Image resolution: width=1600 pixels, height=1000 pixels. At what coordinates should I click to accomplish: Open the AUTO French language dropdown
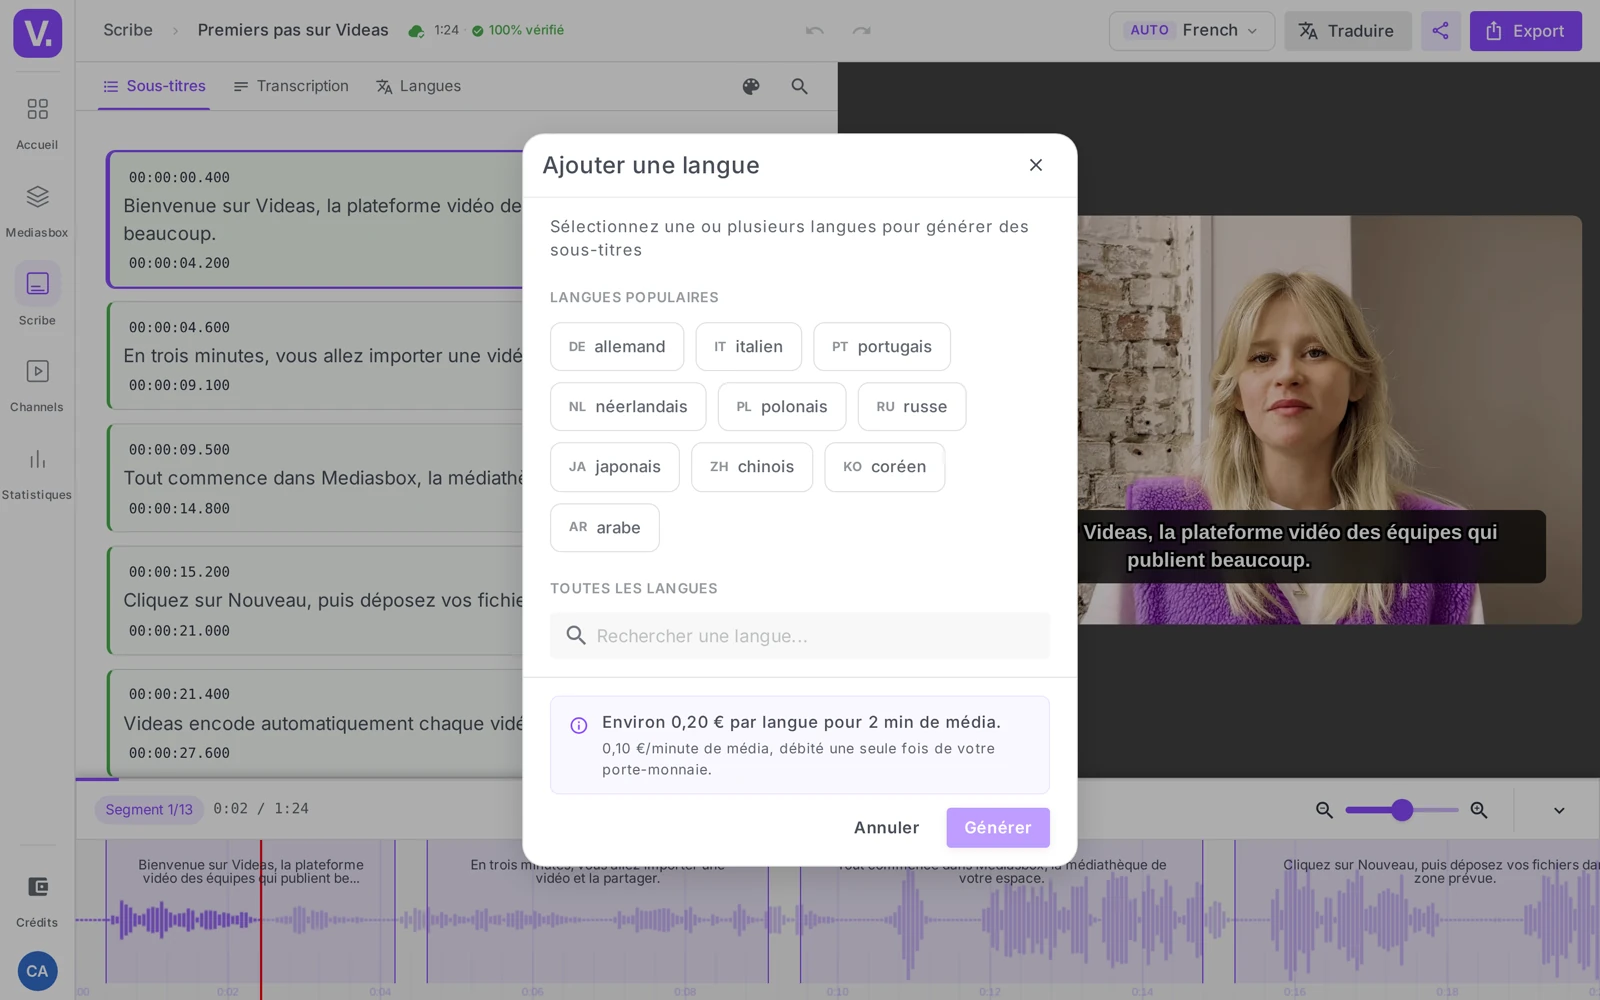(1192, 31)
